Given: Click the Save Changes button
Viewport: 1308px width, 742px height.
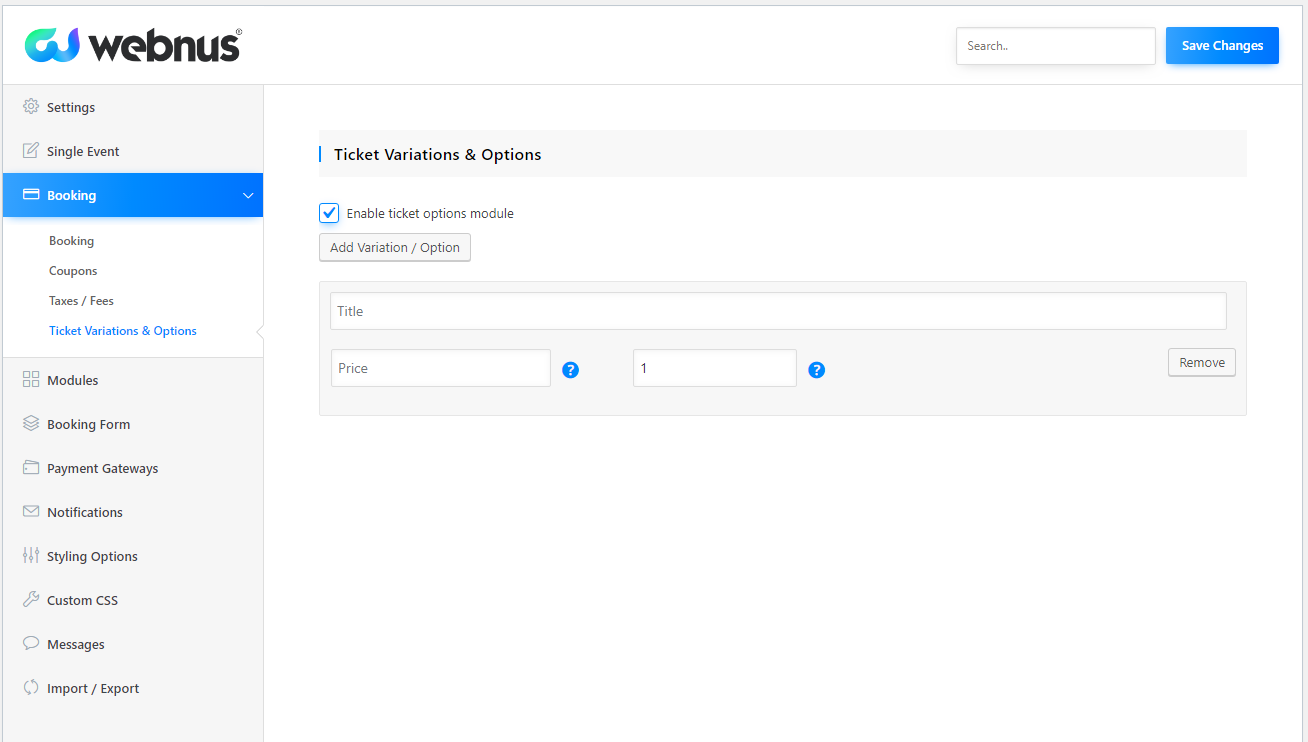Looking at the screenshot, I should (1222, 45).
